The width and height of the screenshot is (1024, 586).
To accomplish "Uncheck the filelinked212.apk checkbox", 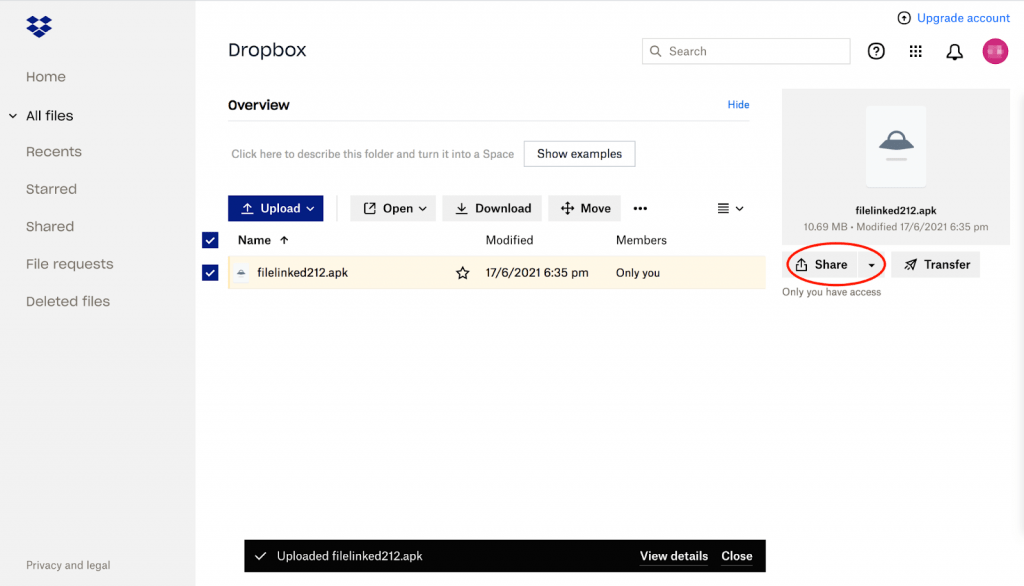I will click(210, 272).
